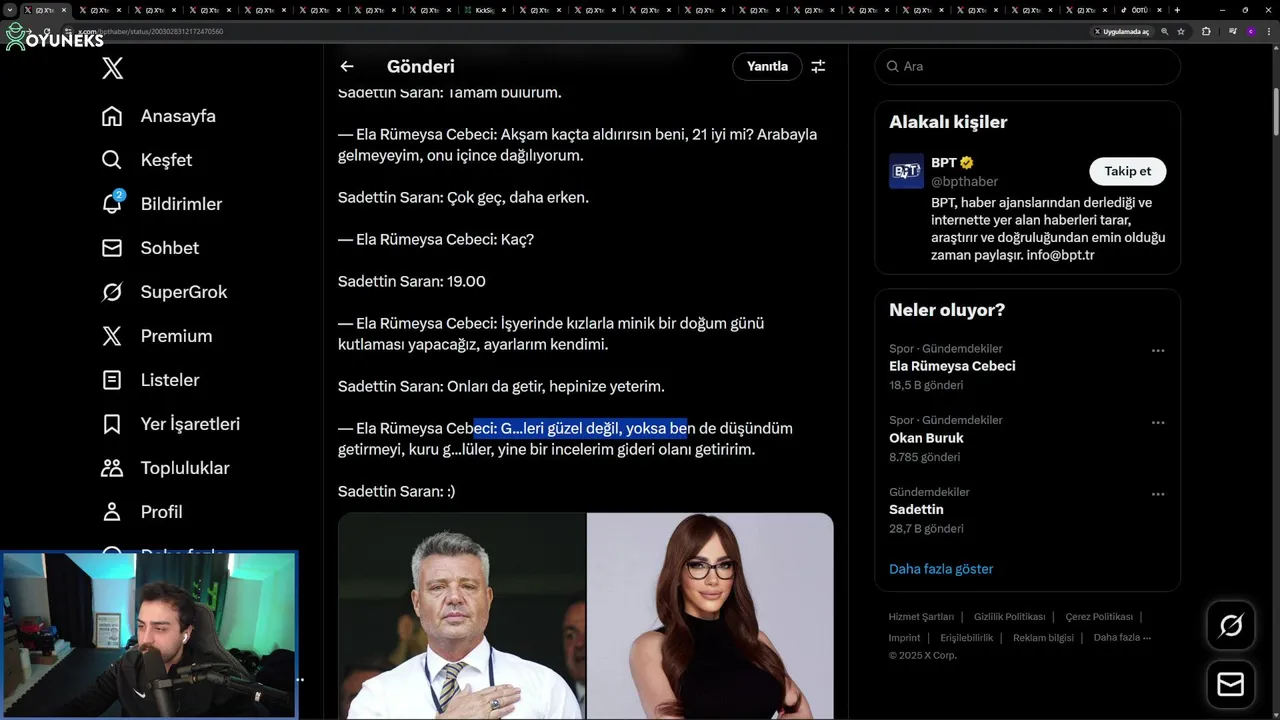Viewport: 1280px width, 720px height.
Task: Open Gizlilik Politikası link
Action: (1009, 617)
